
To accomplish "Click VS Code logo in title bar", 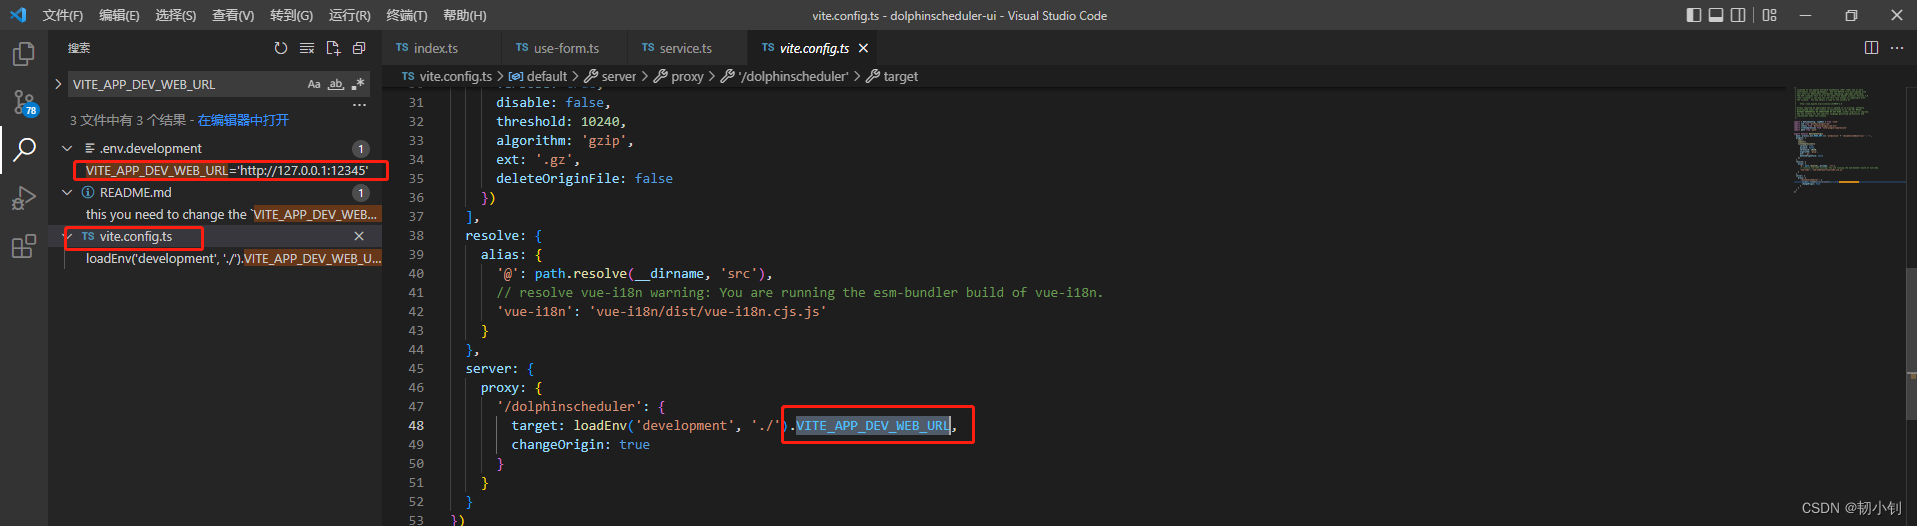I will click(x=18, y=15).
